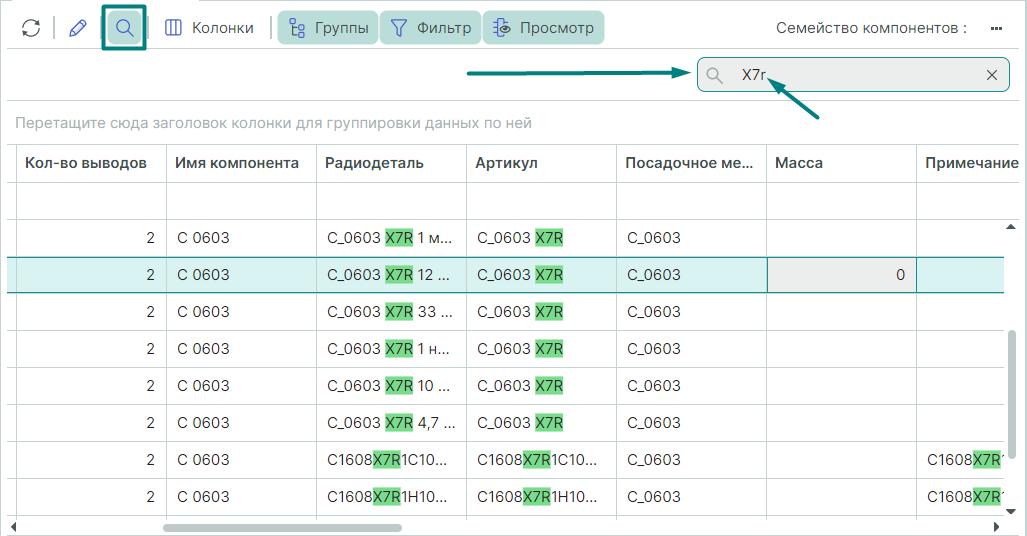Select the Масса cell containing 0
The width and height of the screenshot is (1027, 536).
tap(841, 275)
